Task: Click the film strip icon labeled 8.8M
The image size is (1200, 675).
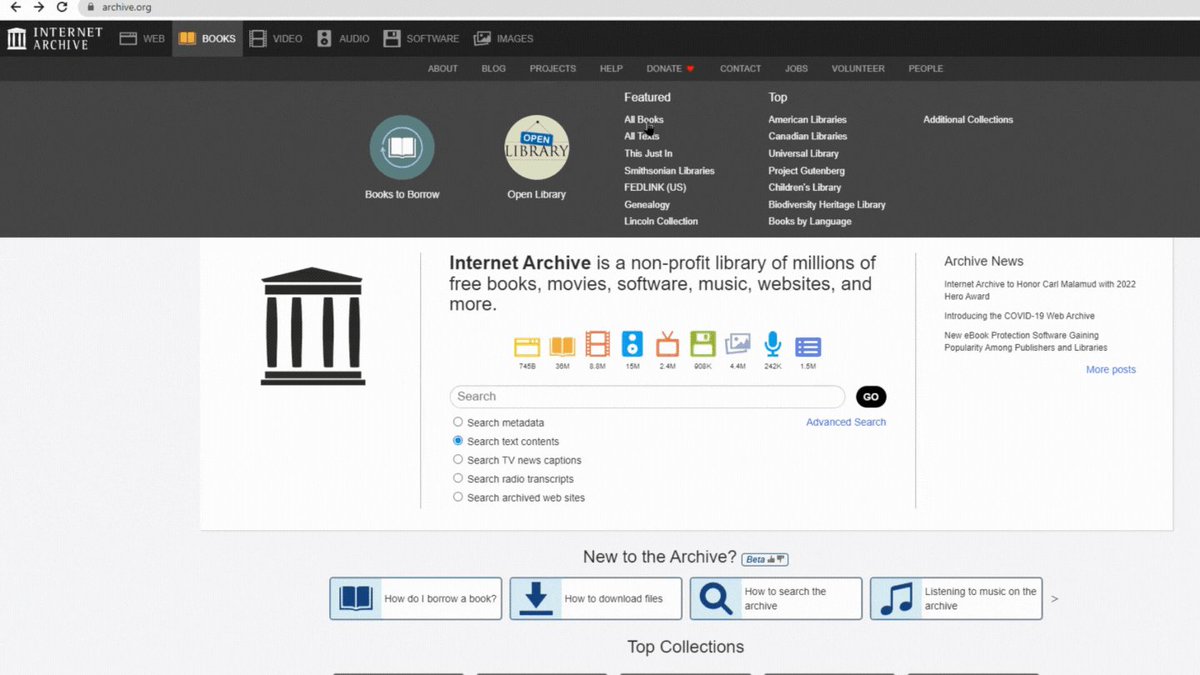Action: click(x=597, y=345)
